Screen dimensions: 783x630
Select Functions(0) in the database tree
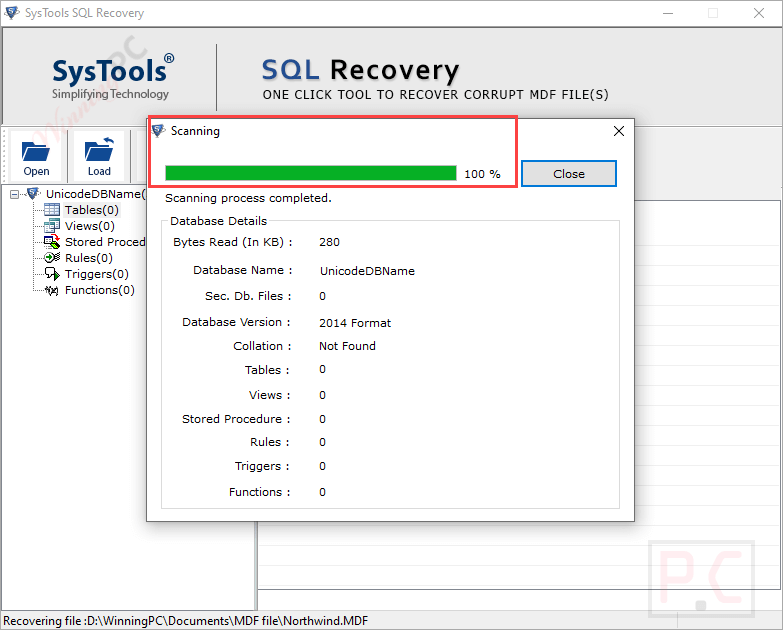[100, 290]
